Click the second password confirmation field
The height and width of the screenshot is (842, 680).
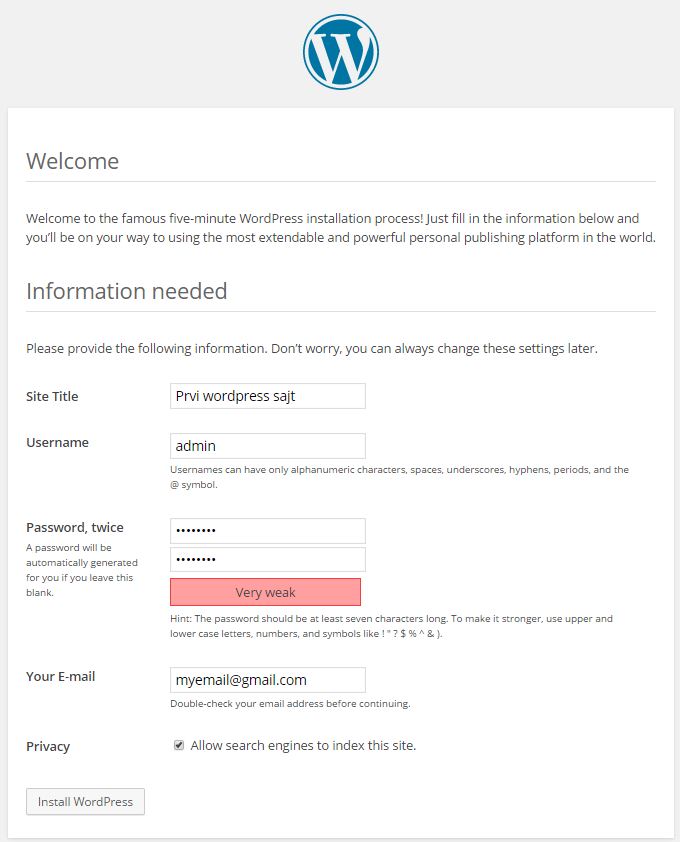[x=267, y=560]
